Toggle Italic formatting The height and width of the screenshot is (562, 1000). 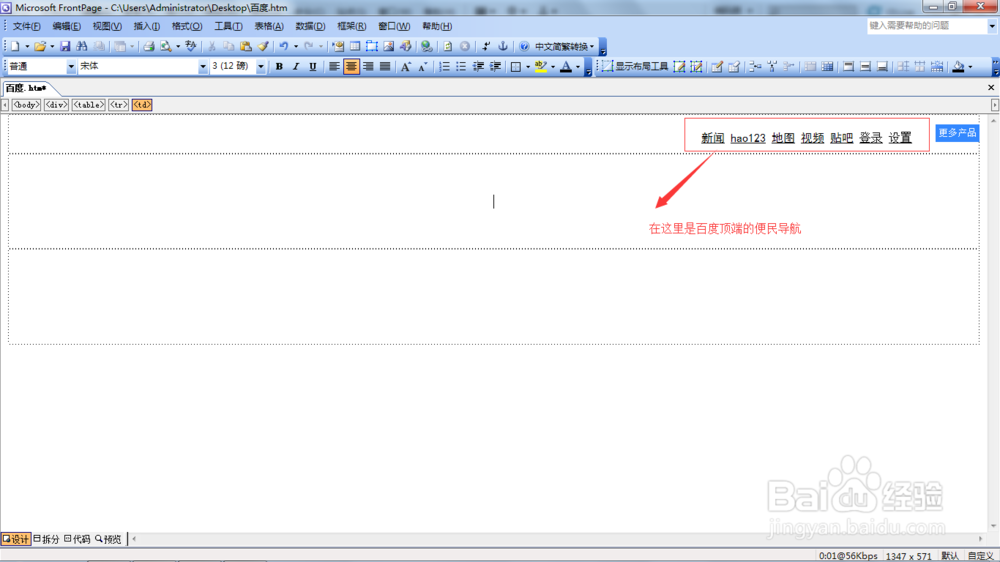[x=296, y=66]
